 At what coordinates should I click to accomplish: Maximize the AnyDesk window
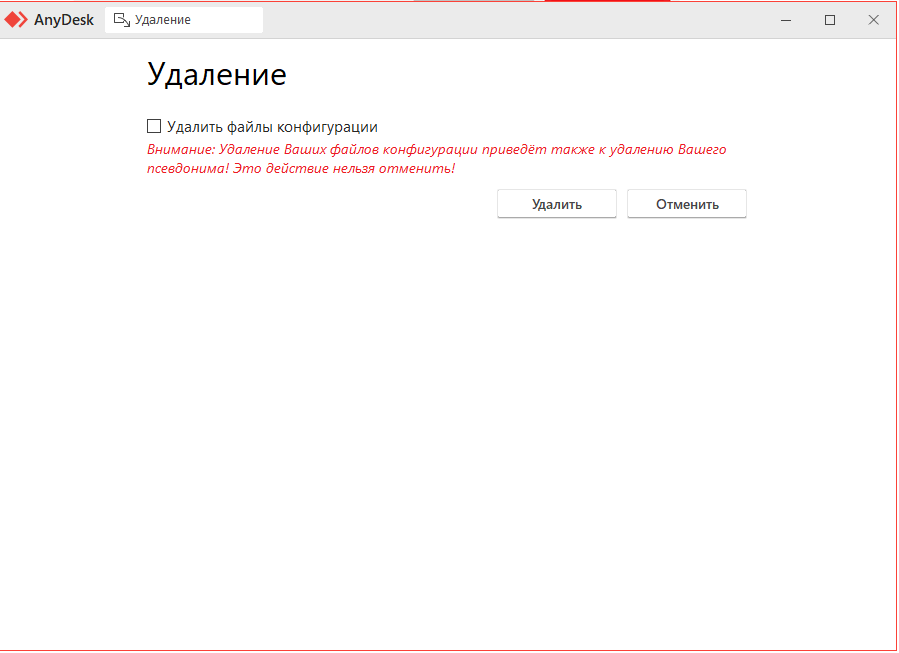tap(830, 20)
